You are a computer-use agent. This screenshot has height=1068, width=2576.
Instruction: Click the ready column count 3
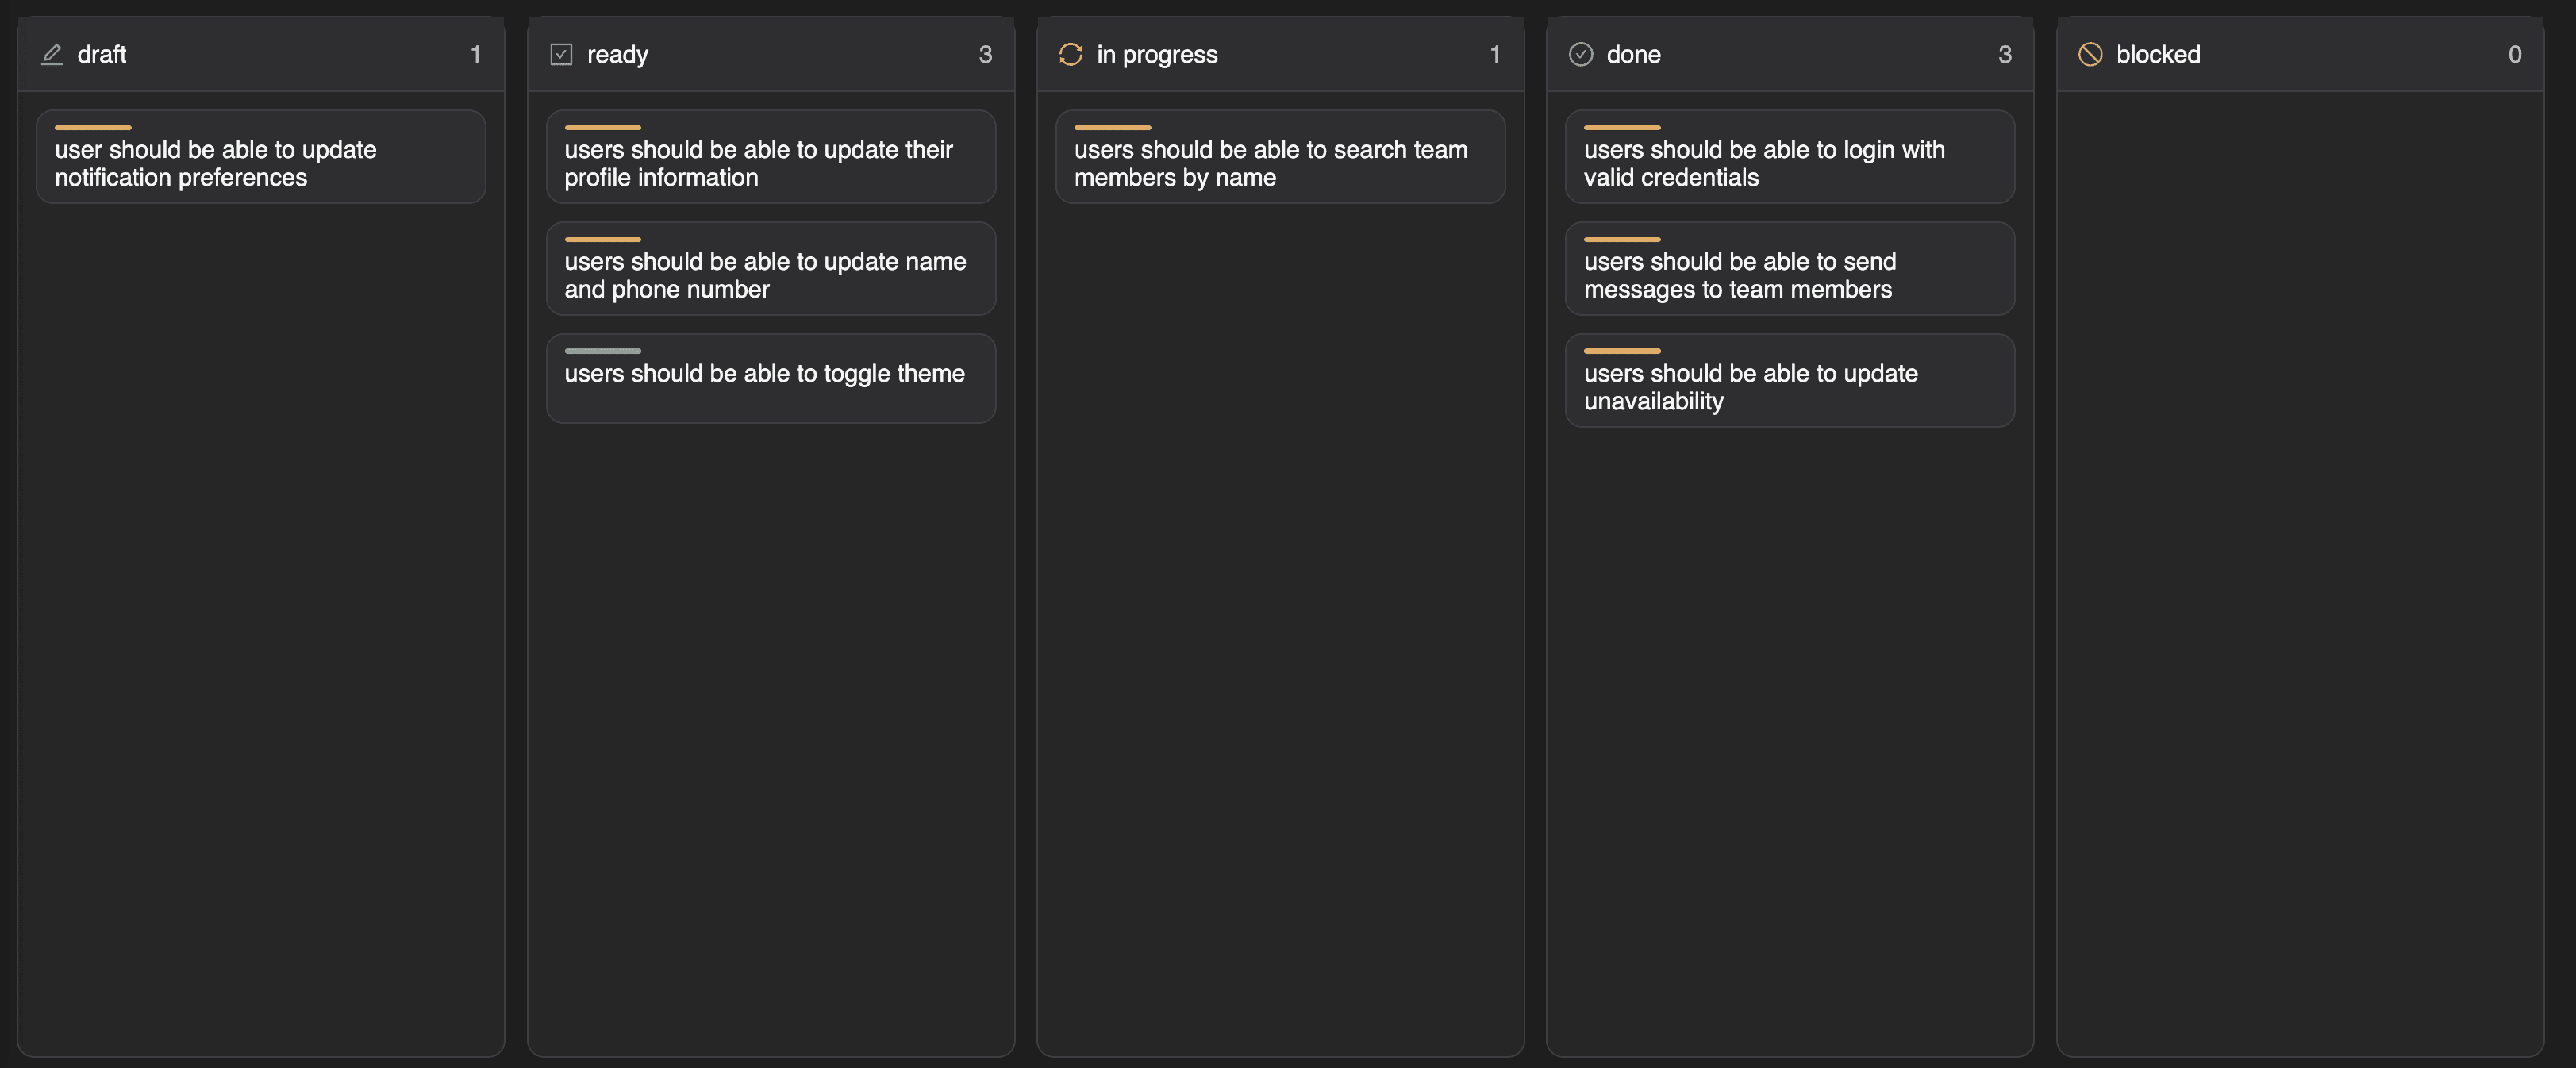coord(985,54)
